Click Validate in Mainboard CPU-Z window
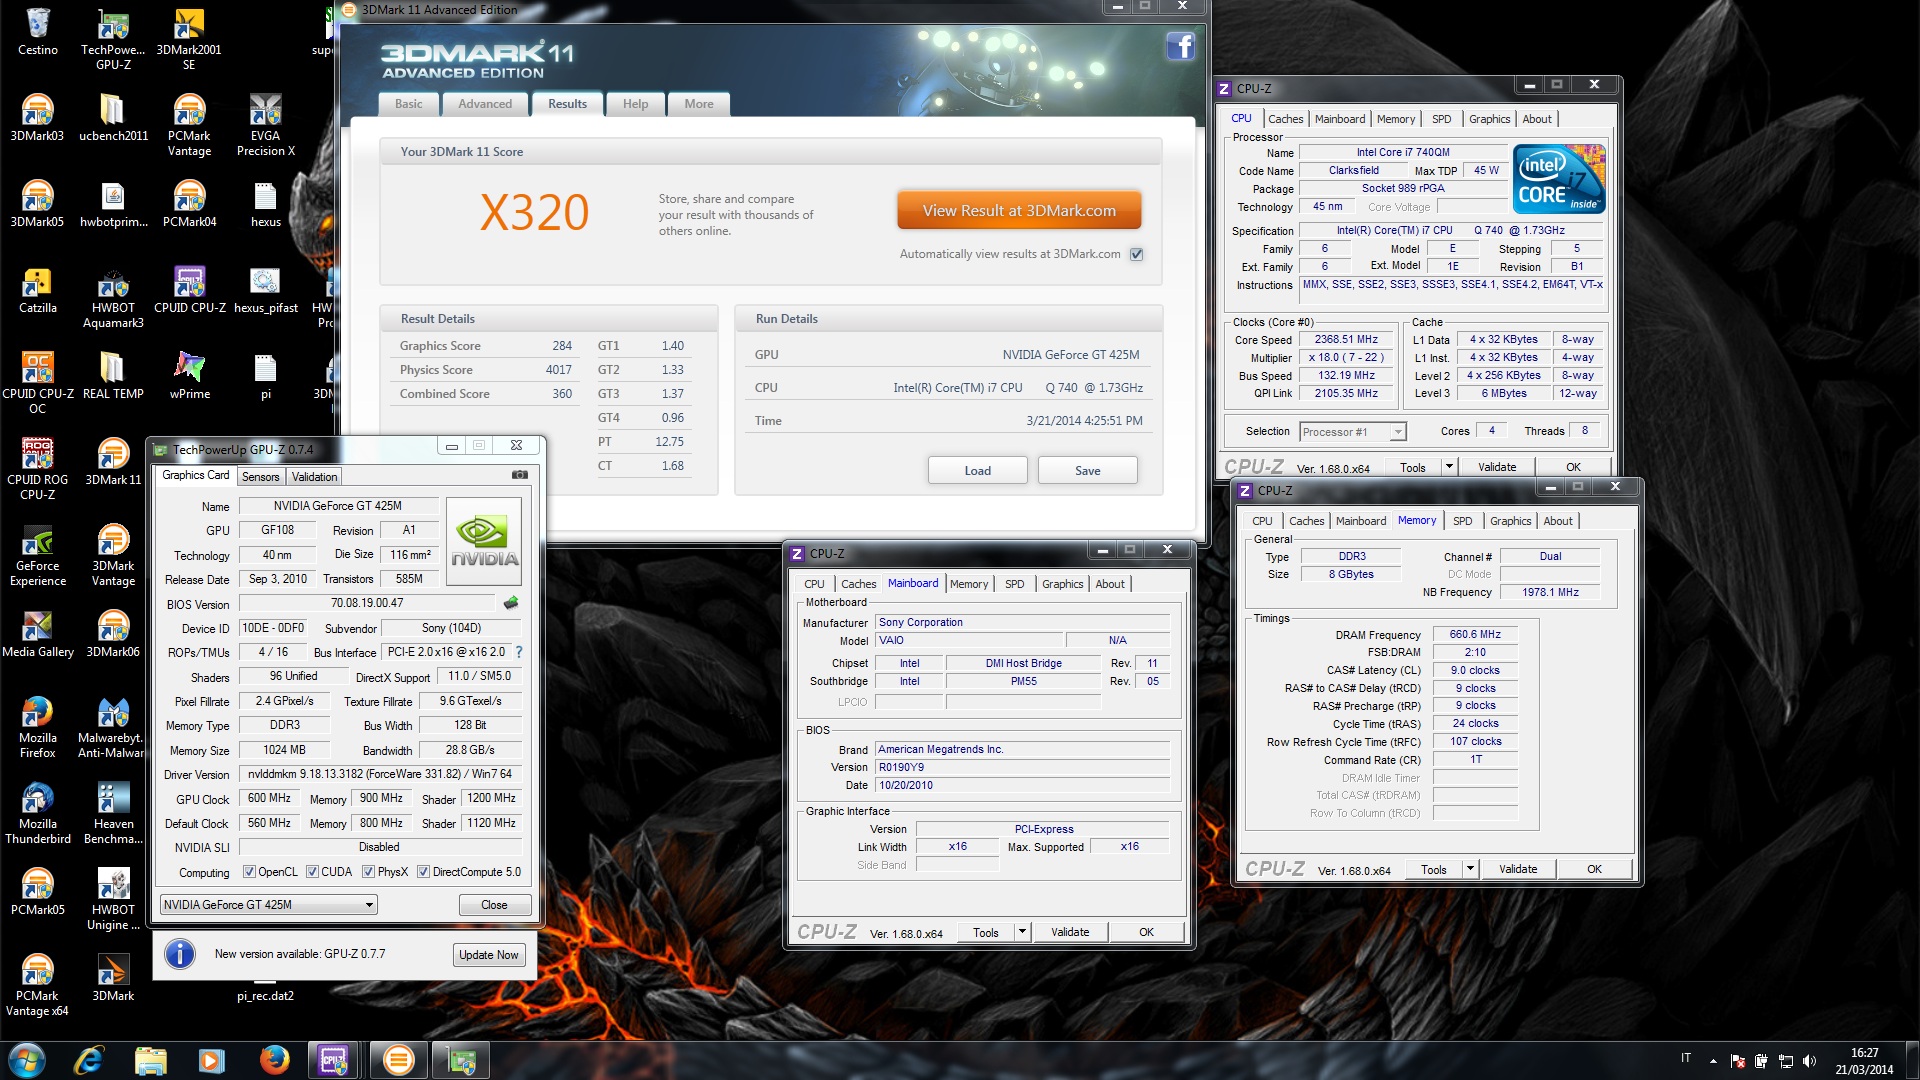The image size is (1920, 1080). [x=1070, y=932]
